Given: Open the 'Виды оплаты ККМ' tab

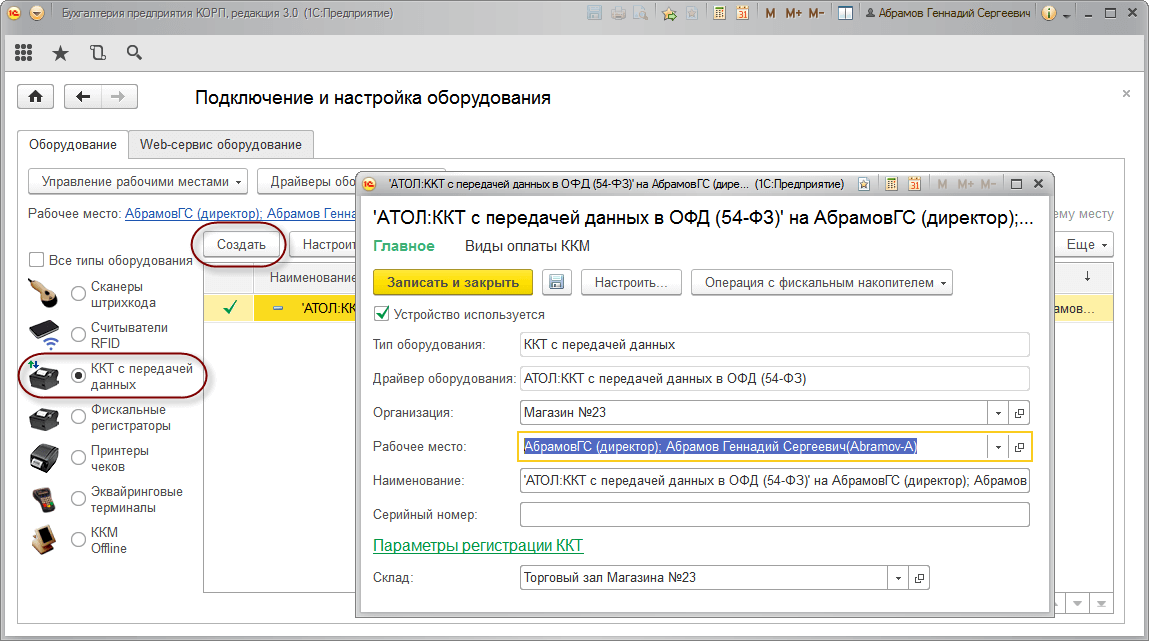Looking at the screenshot, I should pos(527,246).
